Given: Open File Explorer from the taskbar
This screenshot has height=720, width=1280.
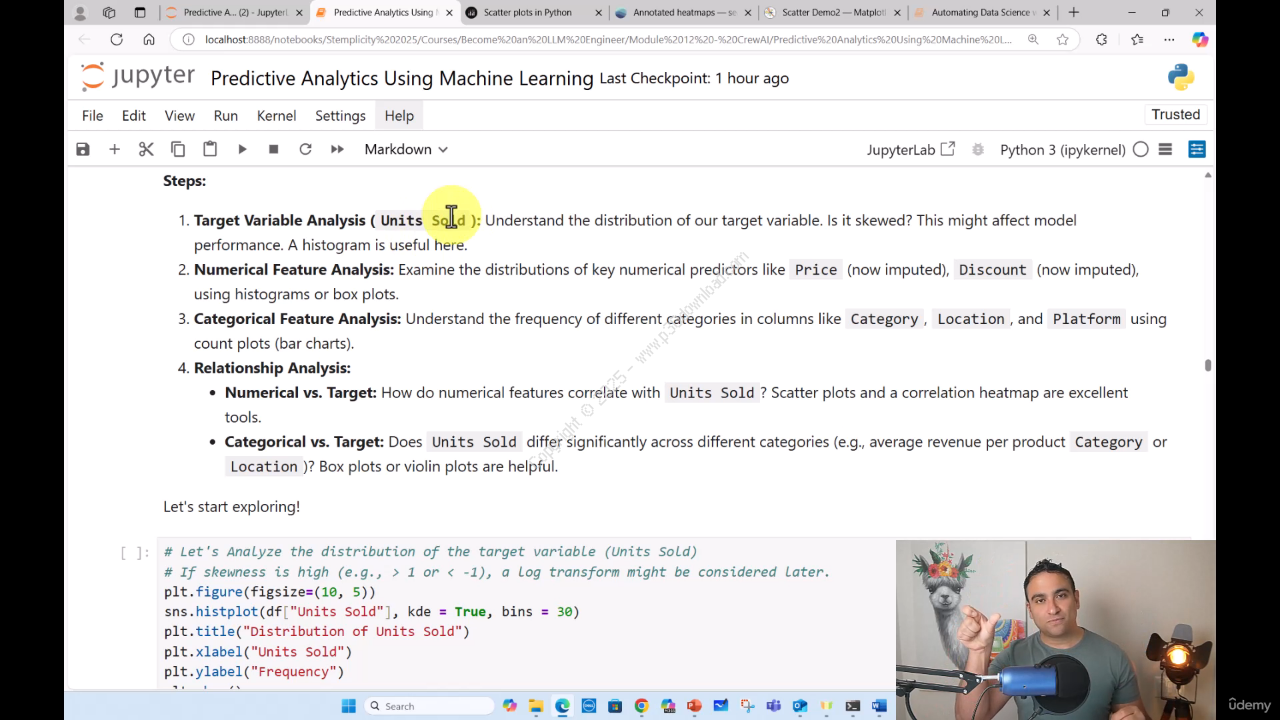Looking at the screenshot, I should point(536,706).
